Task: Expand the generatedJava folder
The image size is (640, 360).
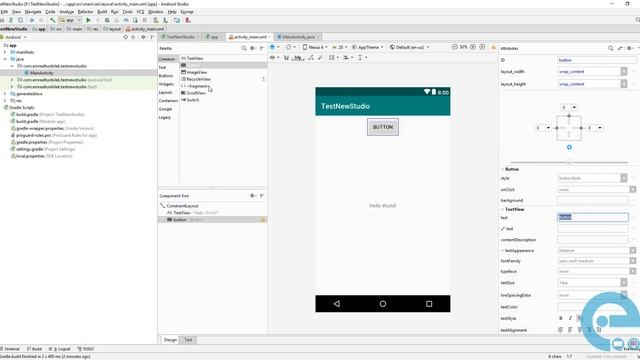Action: click(x=5, y=93)
